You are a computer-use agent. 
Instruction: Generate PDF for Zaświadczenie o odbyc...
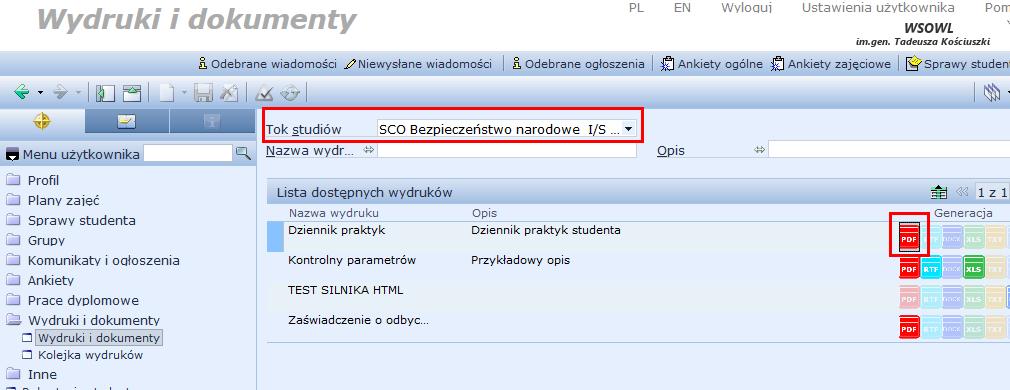(x=909, y=328)
